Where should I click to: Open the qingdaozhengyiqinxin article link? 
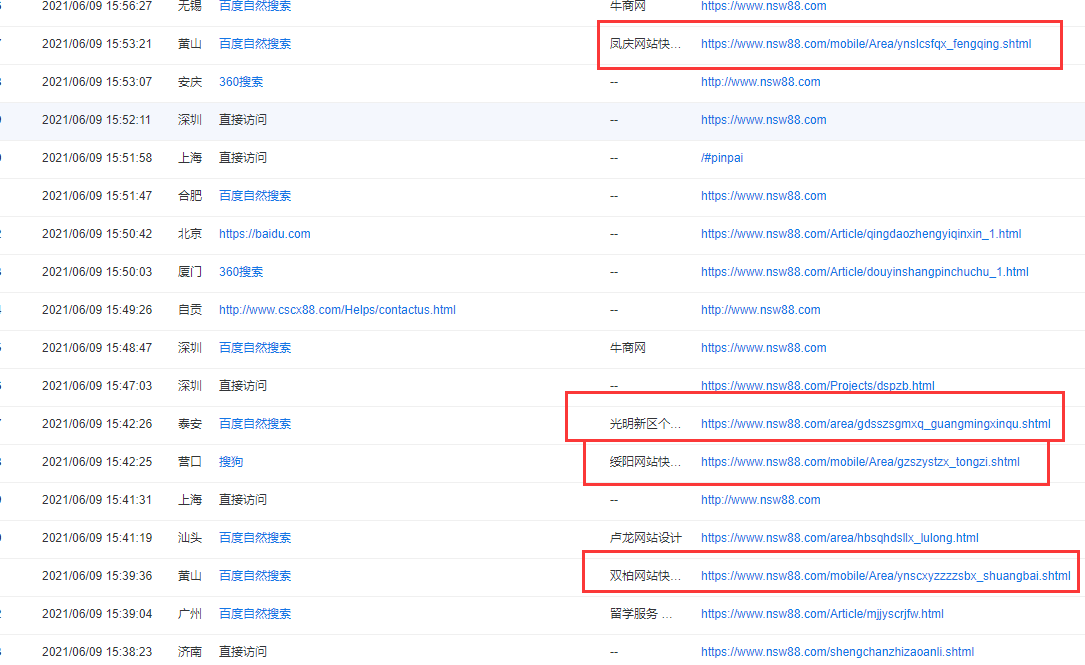(861, 233)
